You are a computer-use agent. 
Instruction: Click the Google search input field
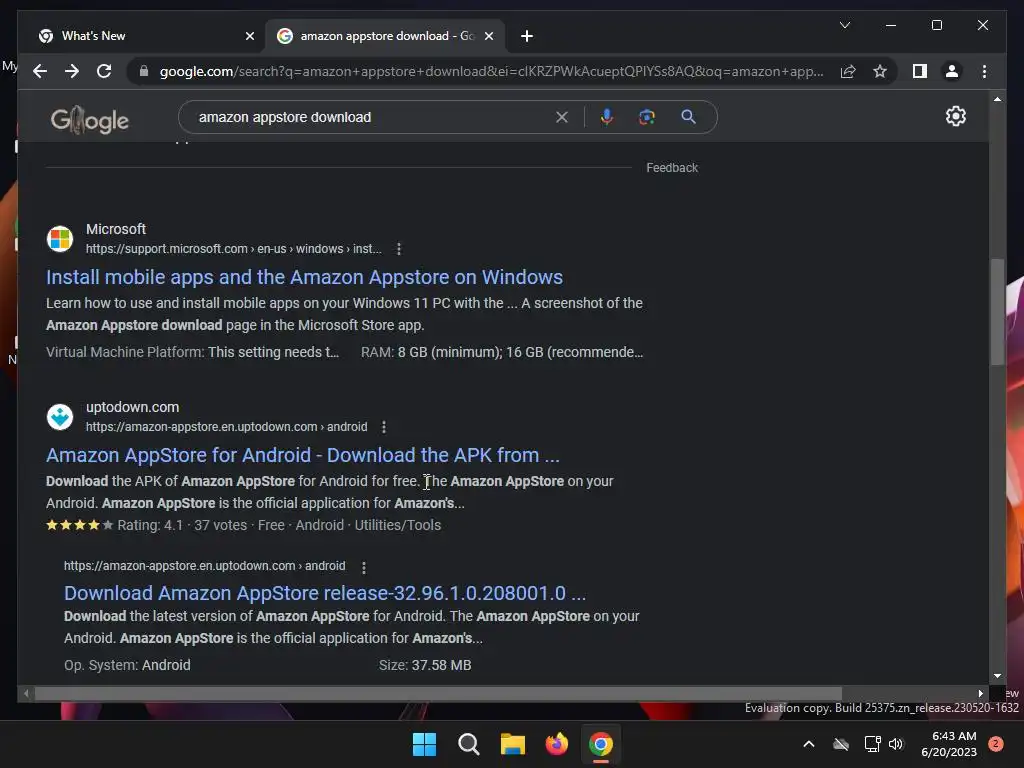tap(372, 117)
